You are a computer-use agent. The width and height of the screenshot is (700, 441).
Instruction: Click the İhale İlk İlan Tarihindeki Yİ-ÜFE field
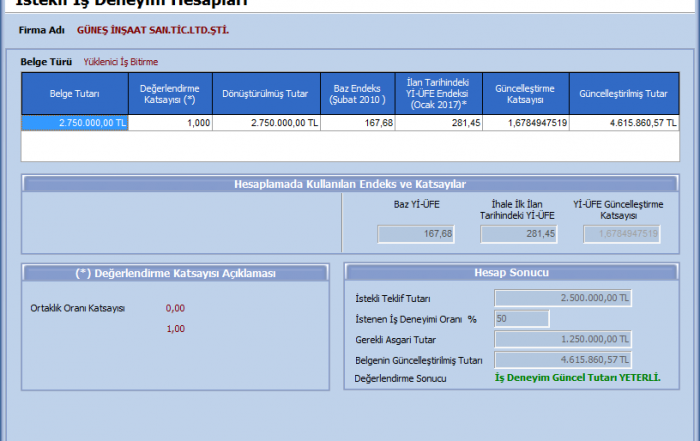[x=518, y=234]
